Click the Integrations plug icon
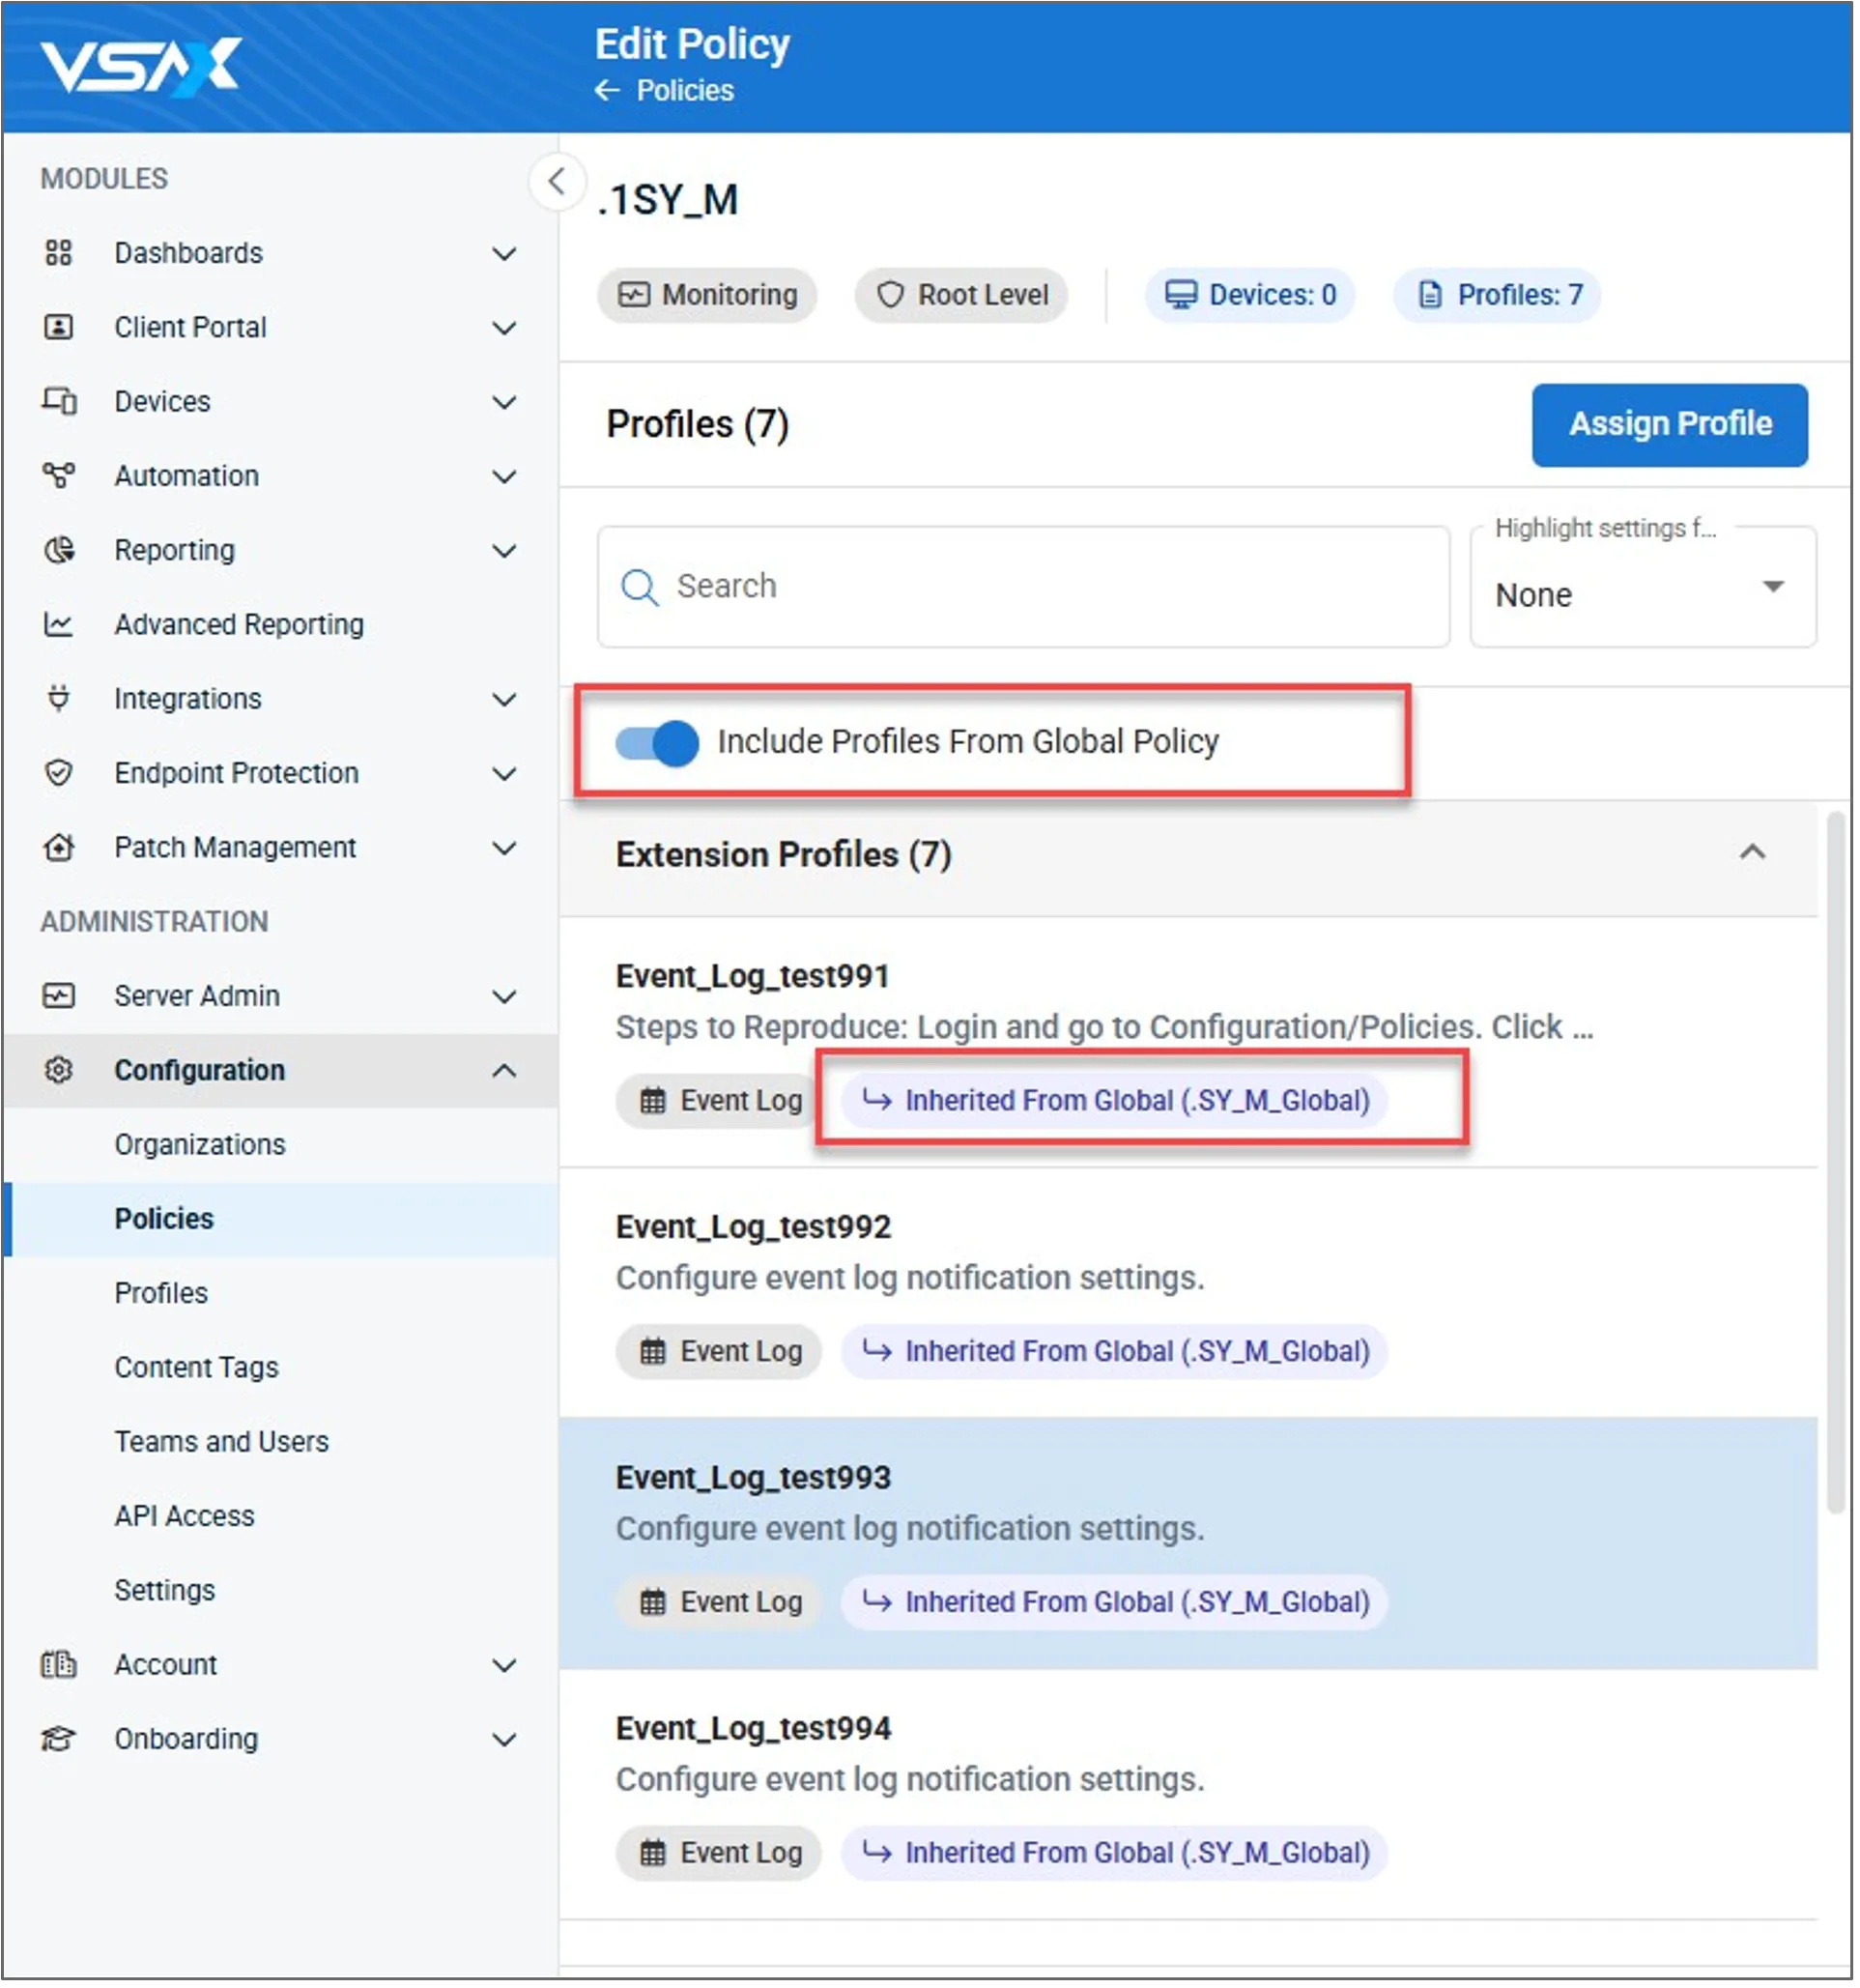 59,698
